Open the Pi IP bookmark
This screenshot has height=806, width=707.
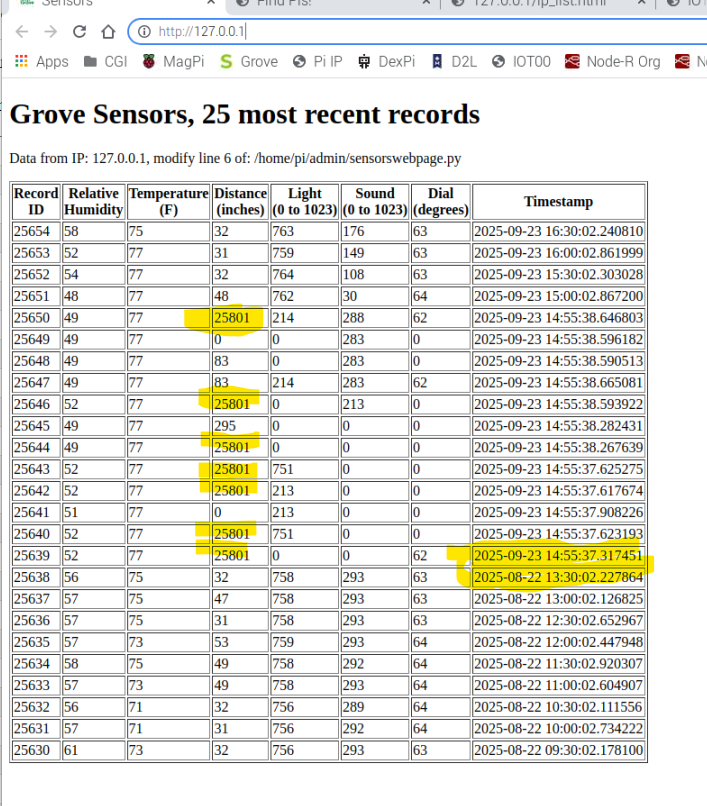(x=317, y=62)
